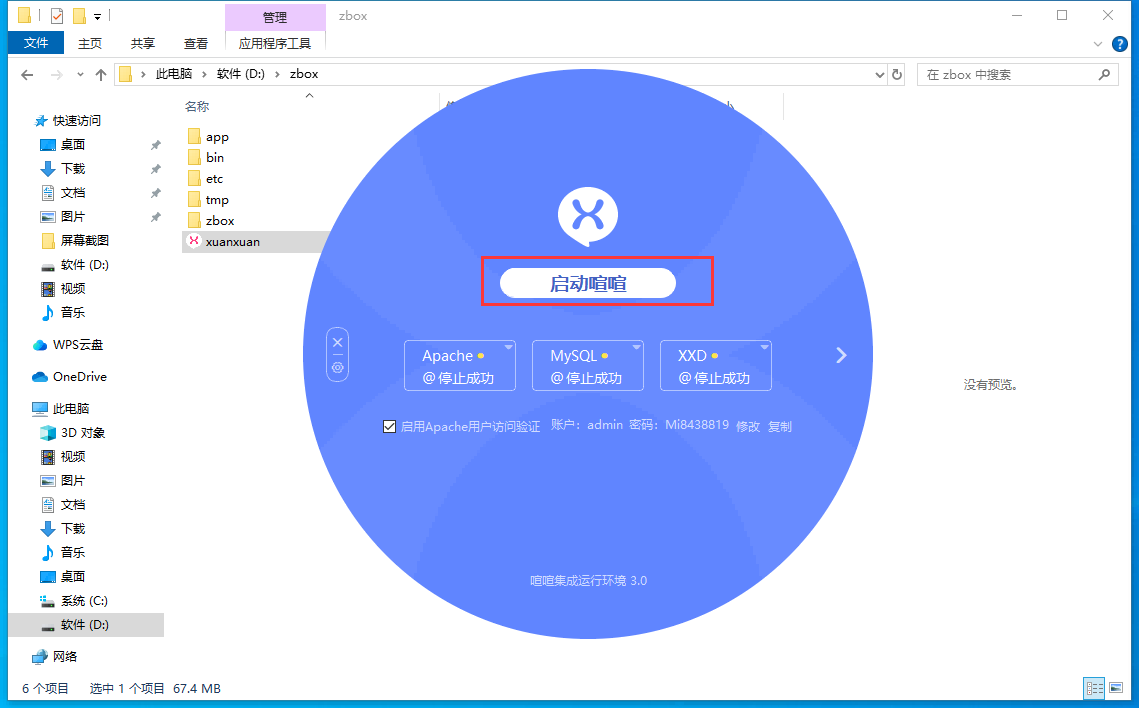
Task: Click the back navigation arrow
Action: pos(27,75)
